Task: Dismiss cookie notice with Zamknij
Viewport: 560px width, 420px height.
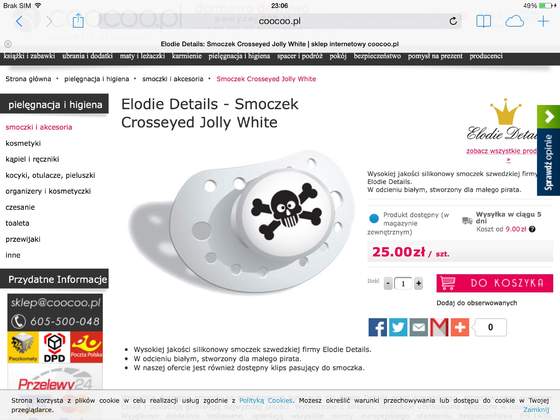Action: [536, 409]
